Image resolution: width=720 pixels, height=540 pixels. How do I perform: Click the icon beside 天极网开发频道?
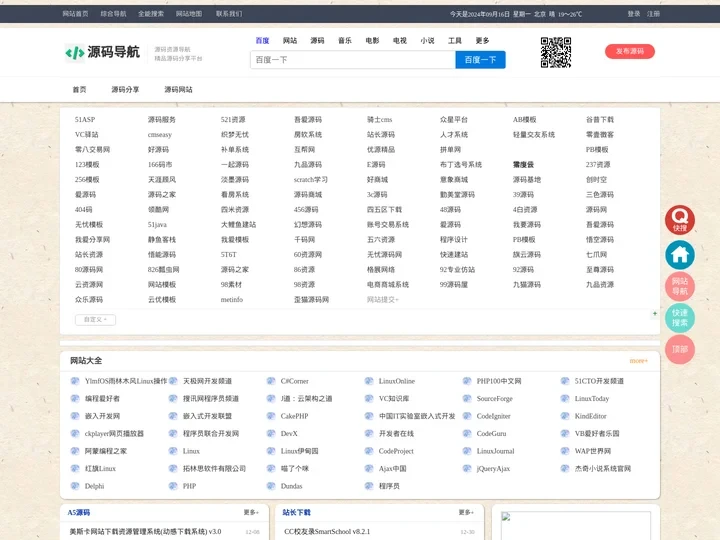(173, 381)
